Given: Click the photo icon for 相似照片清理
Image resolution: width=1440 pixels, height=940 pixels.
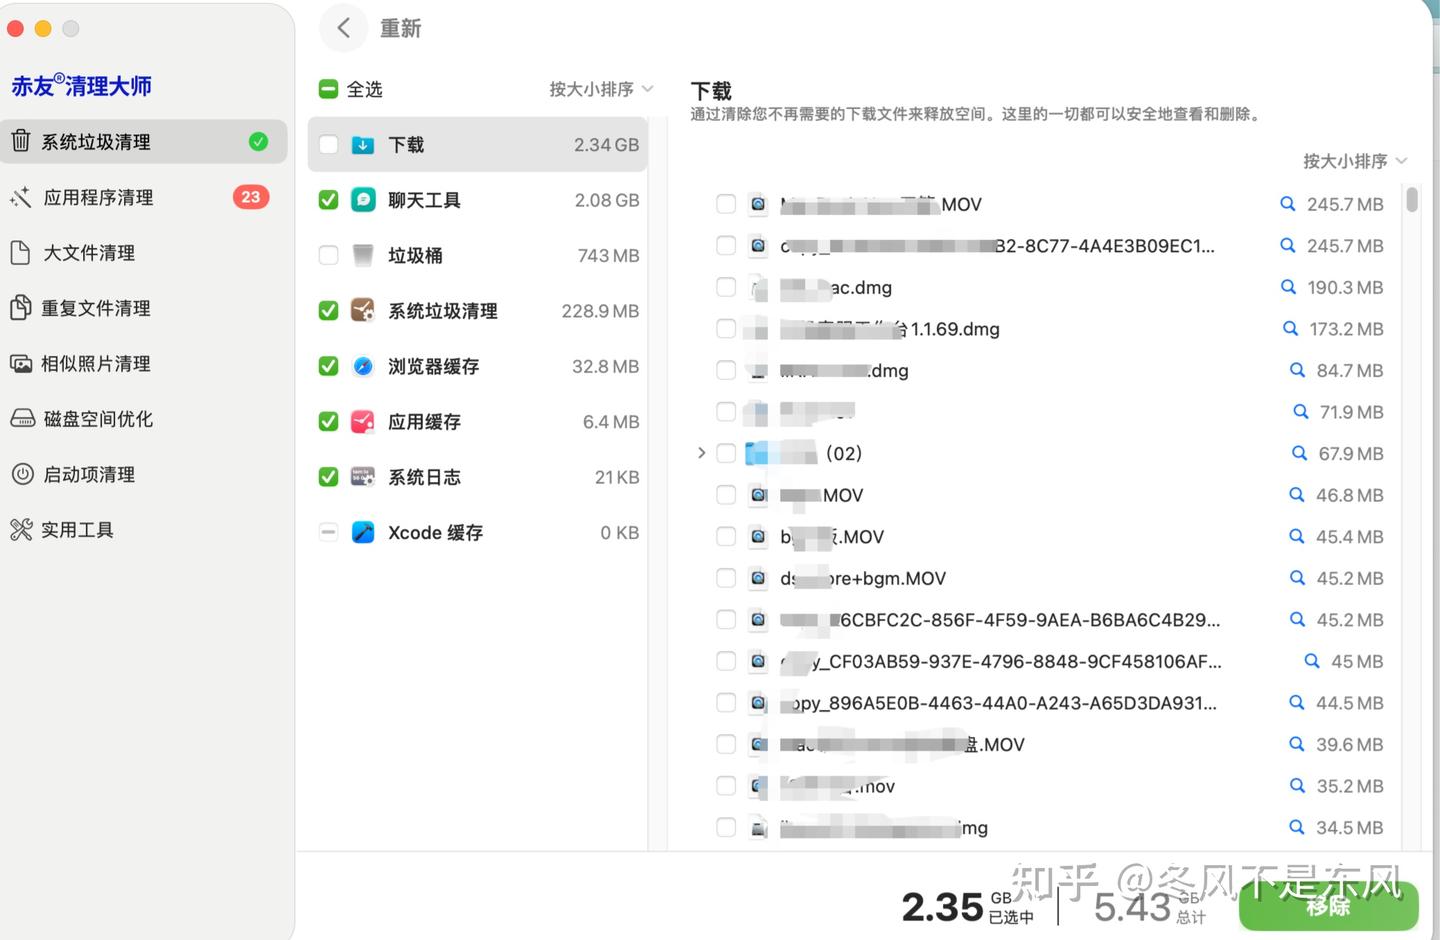Looking at the screenshot, I should (21, 363).
